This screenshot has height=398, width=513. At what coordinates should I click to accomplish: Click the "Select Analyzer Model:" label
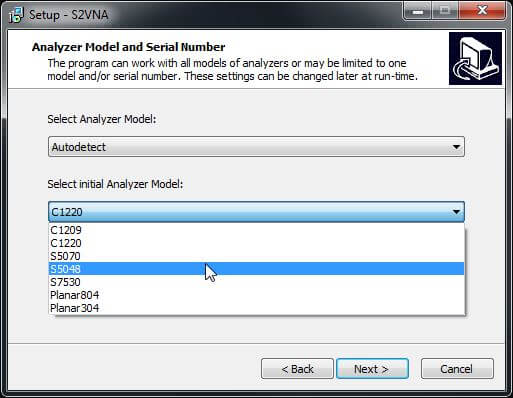click(102, 119)
